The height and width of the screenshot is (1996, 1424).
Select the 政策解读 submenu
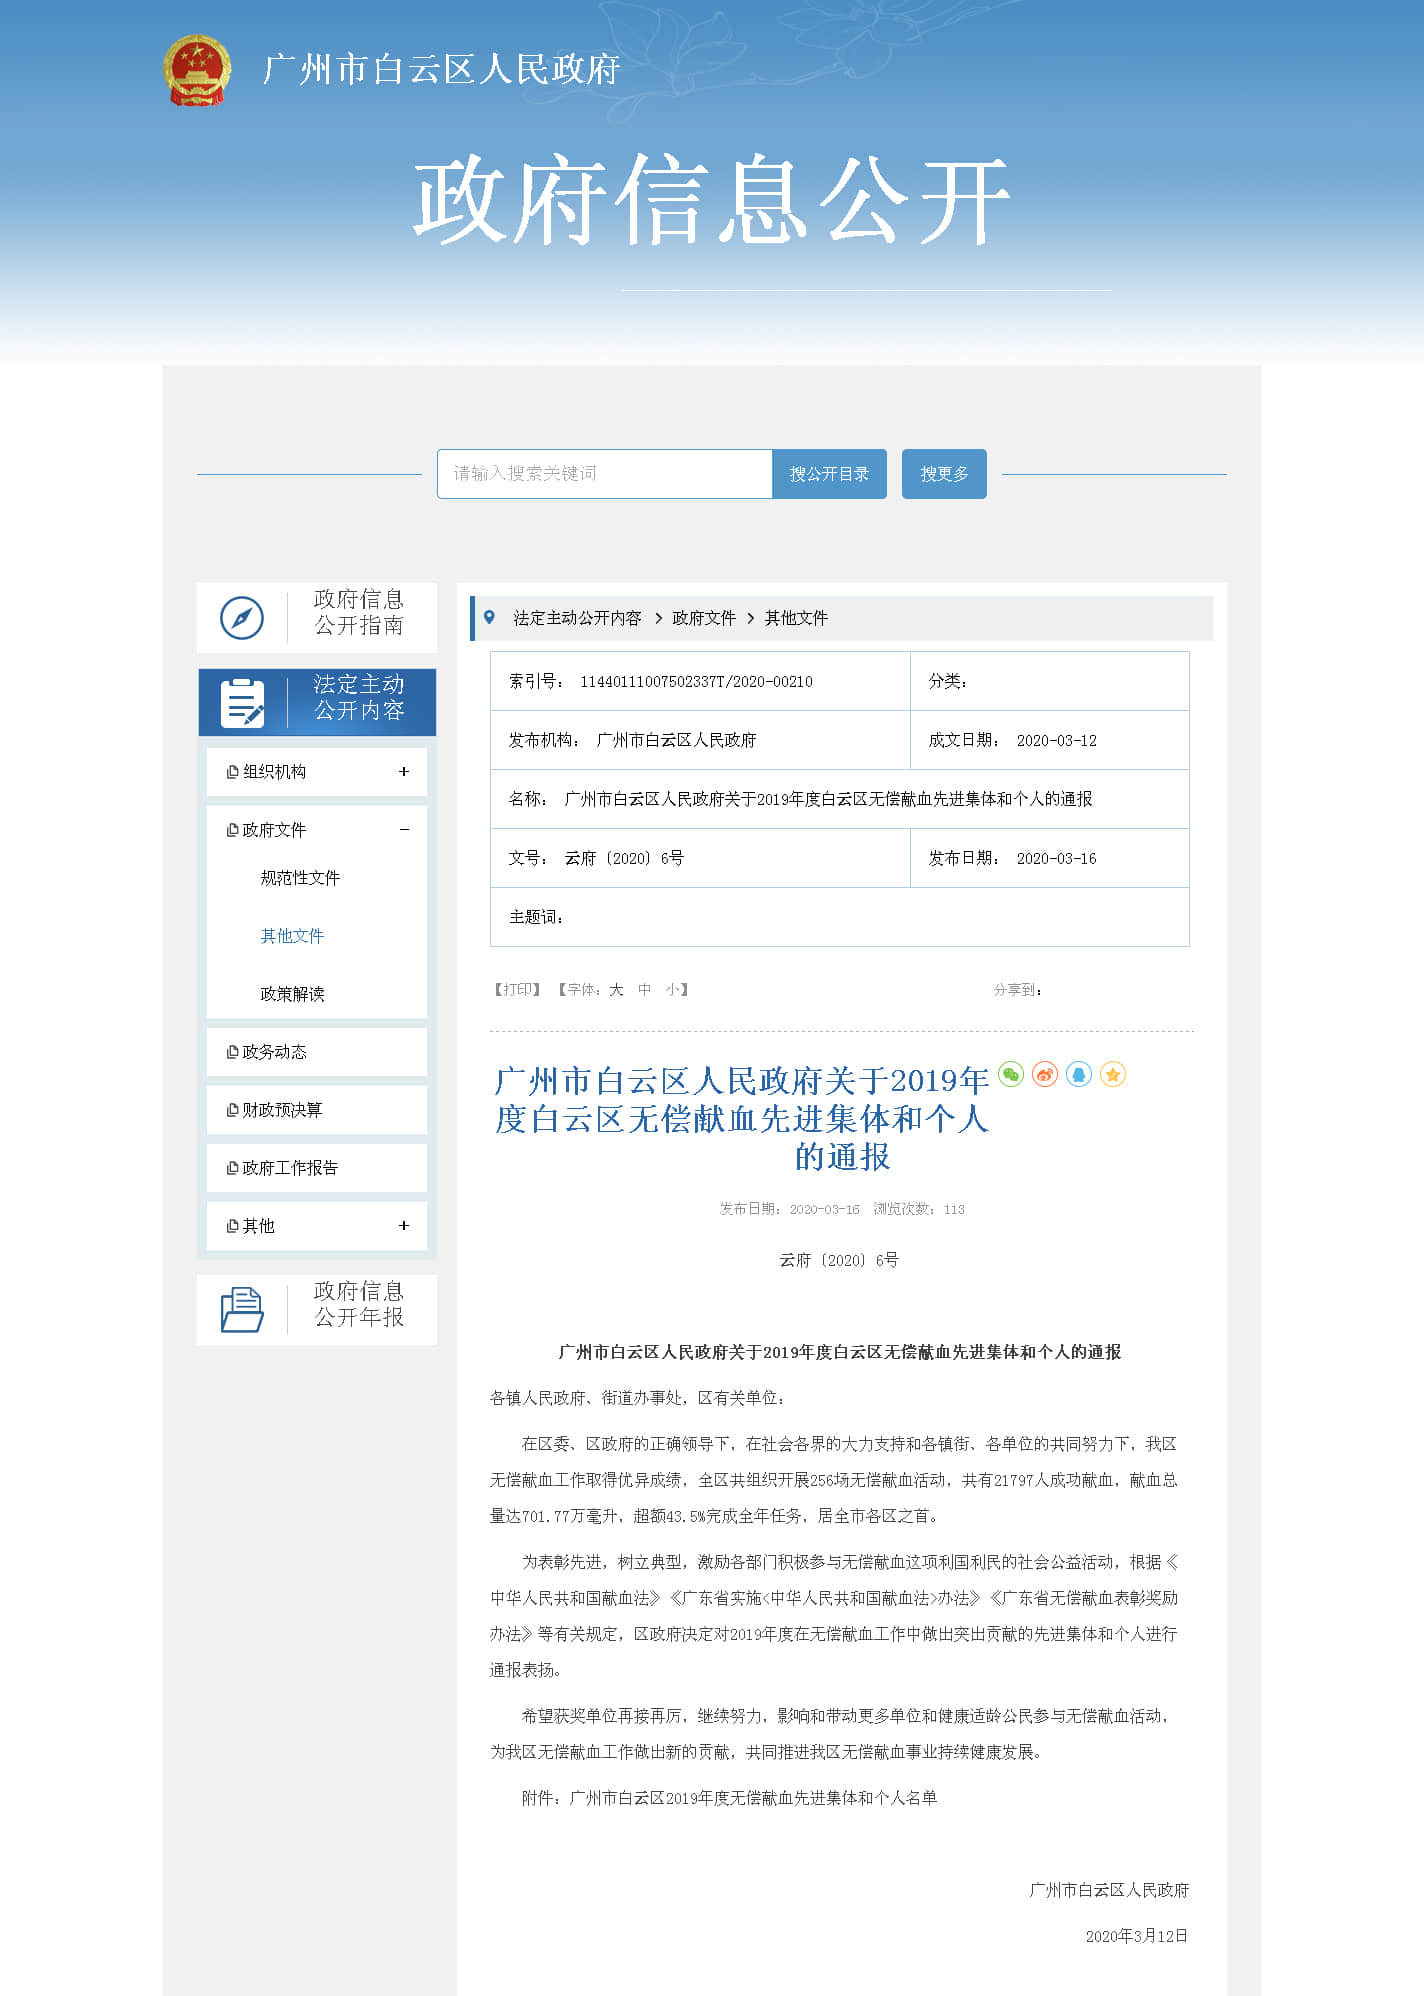292,994
